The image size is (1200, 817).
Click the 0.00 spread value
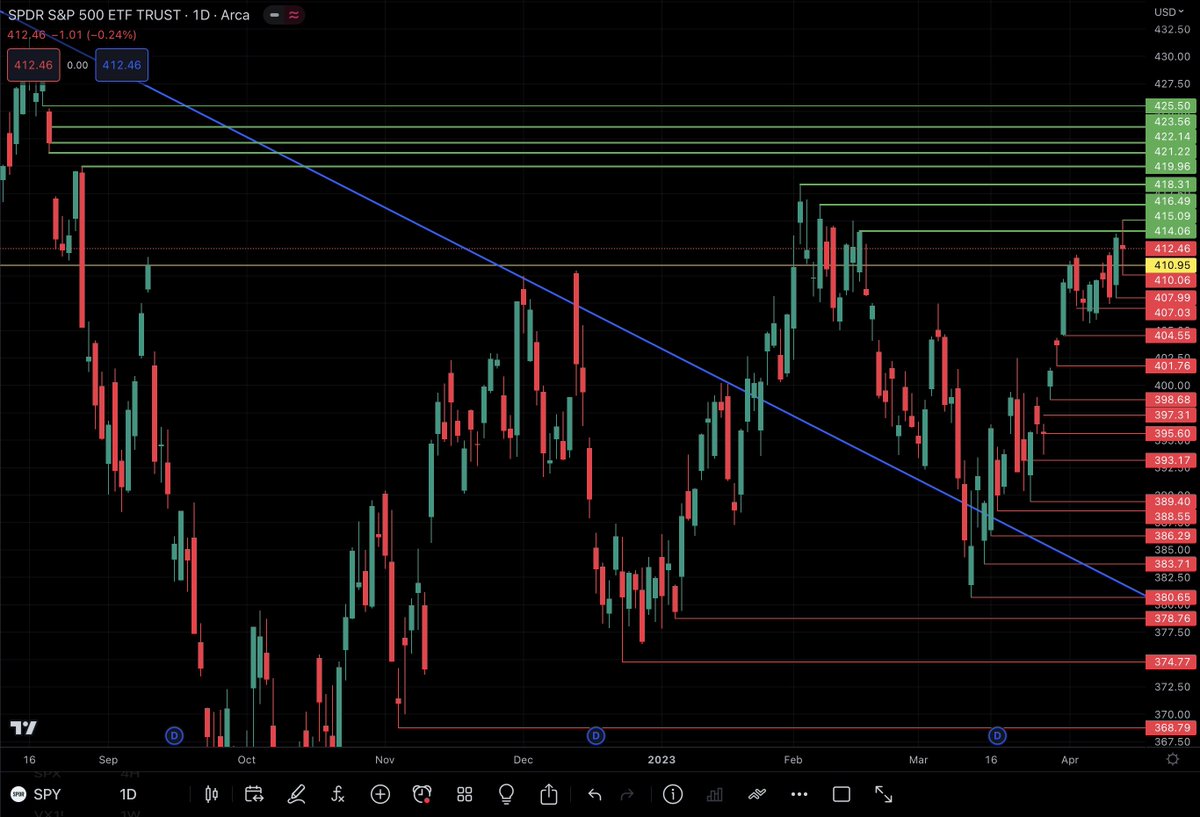[77, 65]
